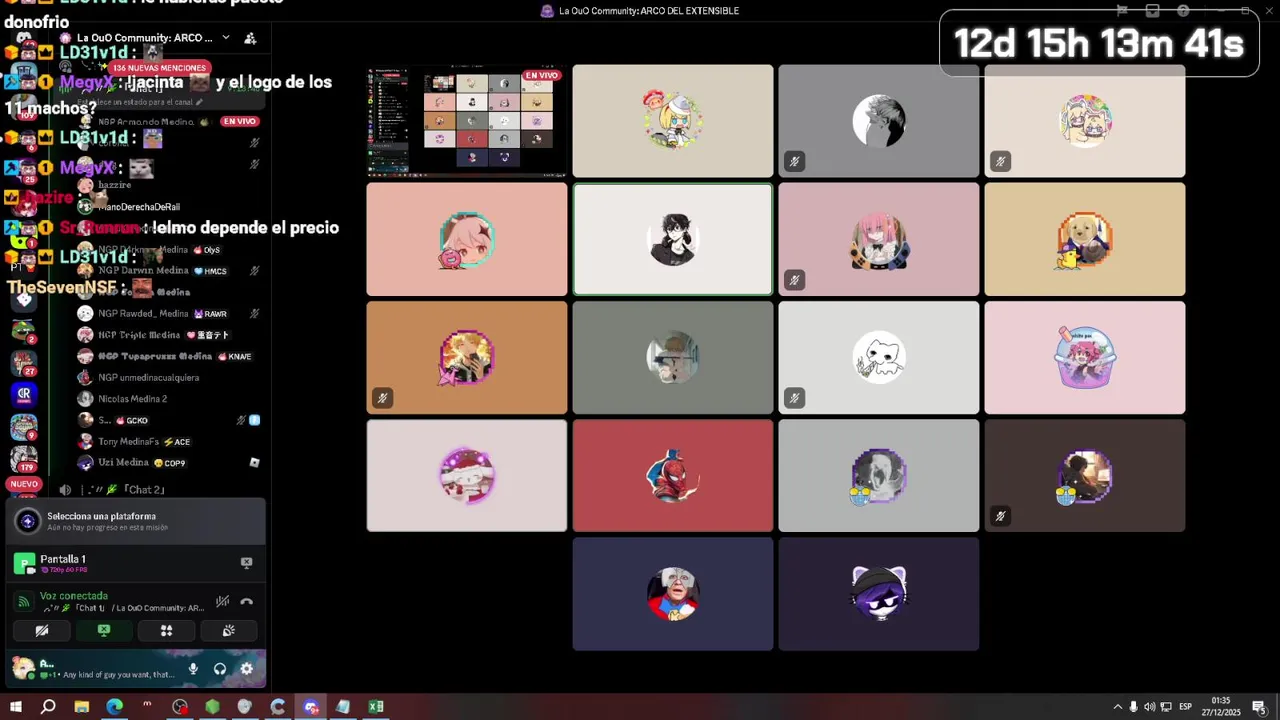
Task: Open File Explorer from taskbar
Action: coord(82,707)
